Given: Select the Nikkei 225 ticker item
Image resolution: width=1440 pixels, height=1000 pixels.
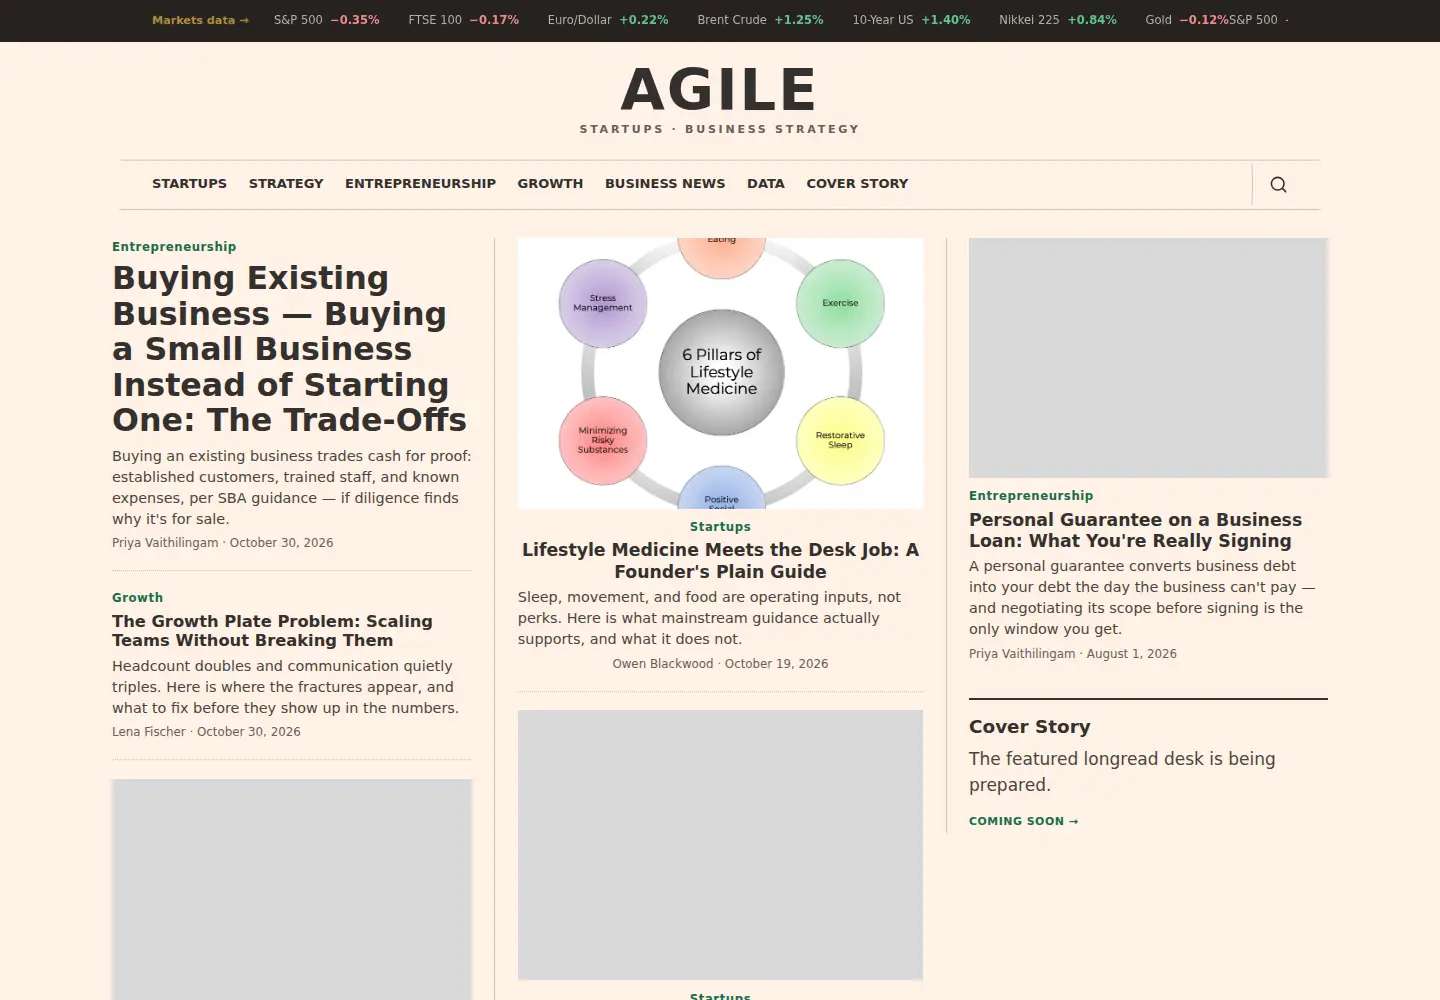Looking at the screenshot, I should point(1058,20).
